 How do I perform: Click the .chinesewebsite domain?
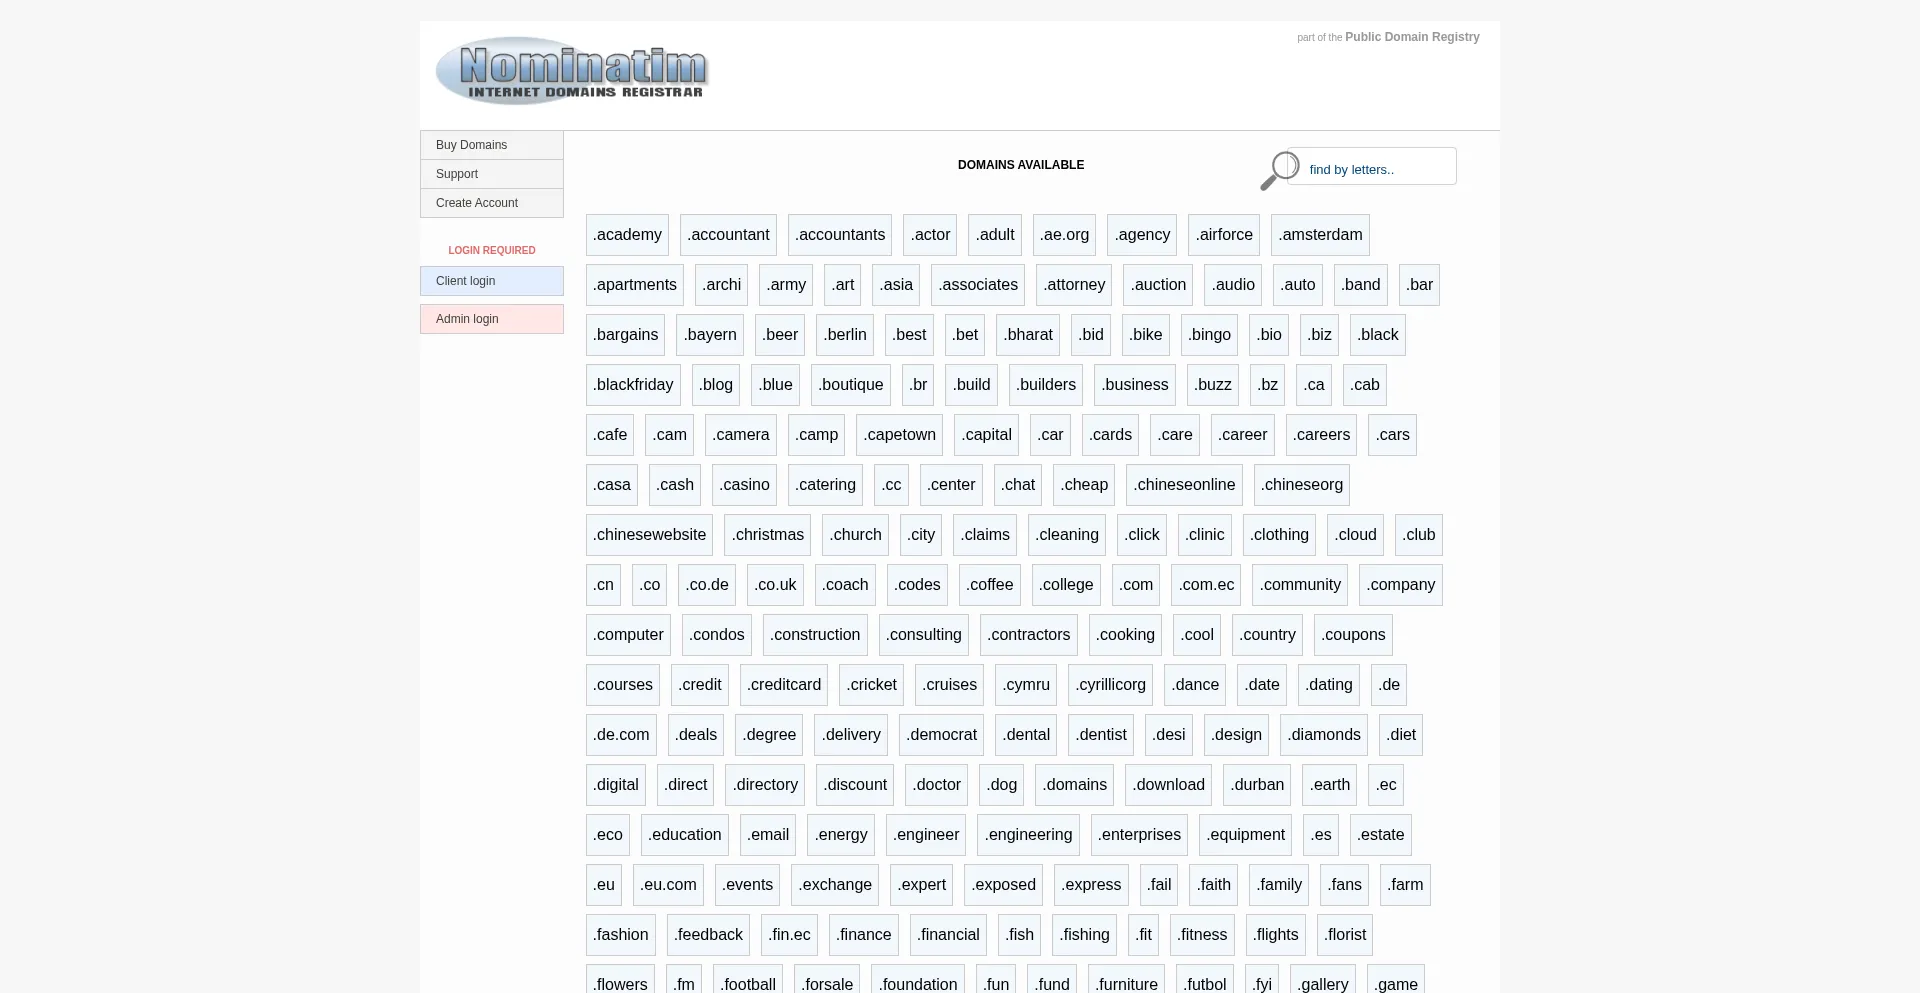point(649,535)
